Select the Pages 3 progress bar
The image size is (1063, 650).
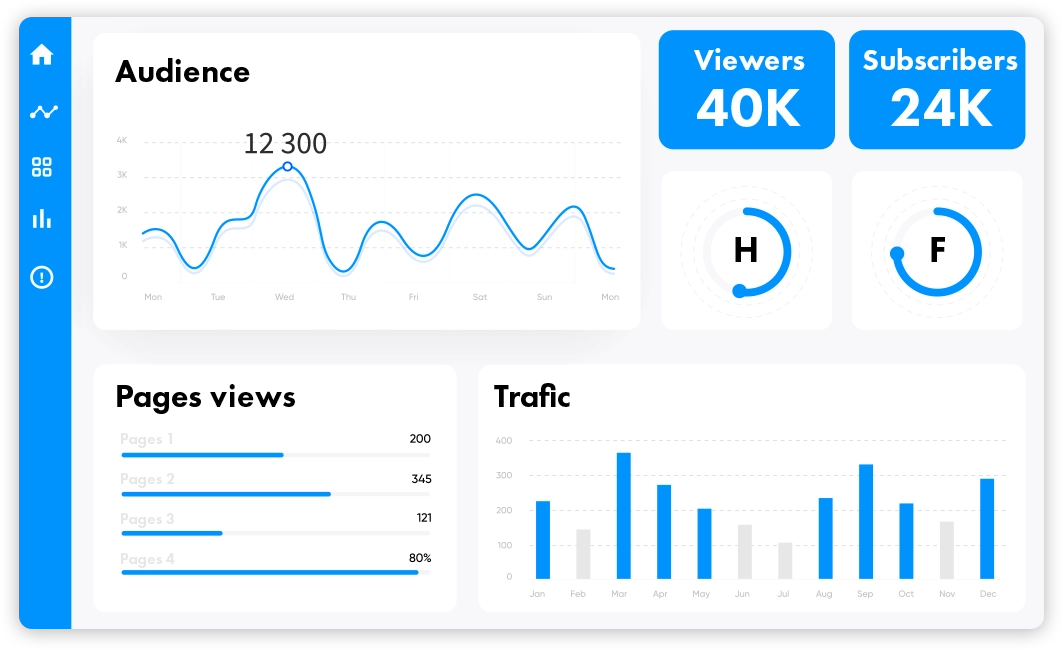pyautogui.click(x=275, y=533)
